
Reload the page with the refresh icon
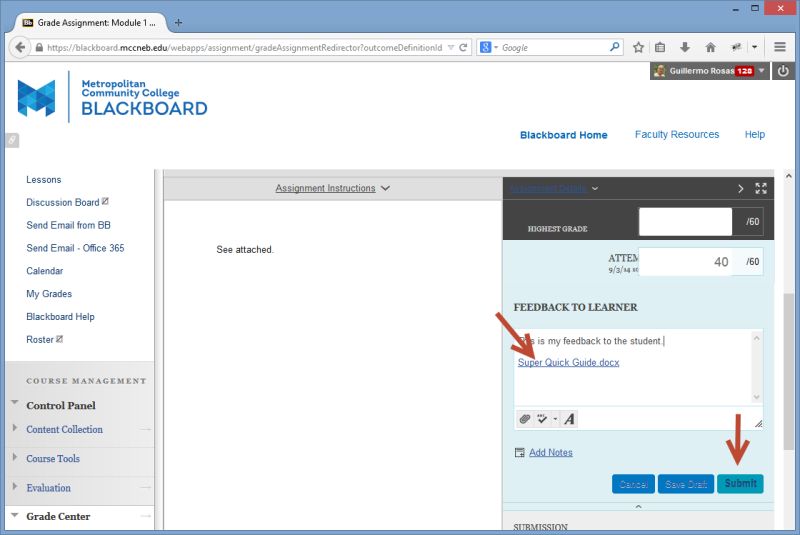tap(463, 47)
